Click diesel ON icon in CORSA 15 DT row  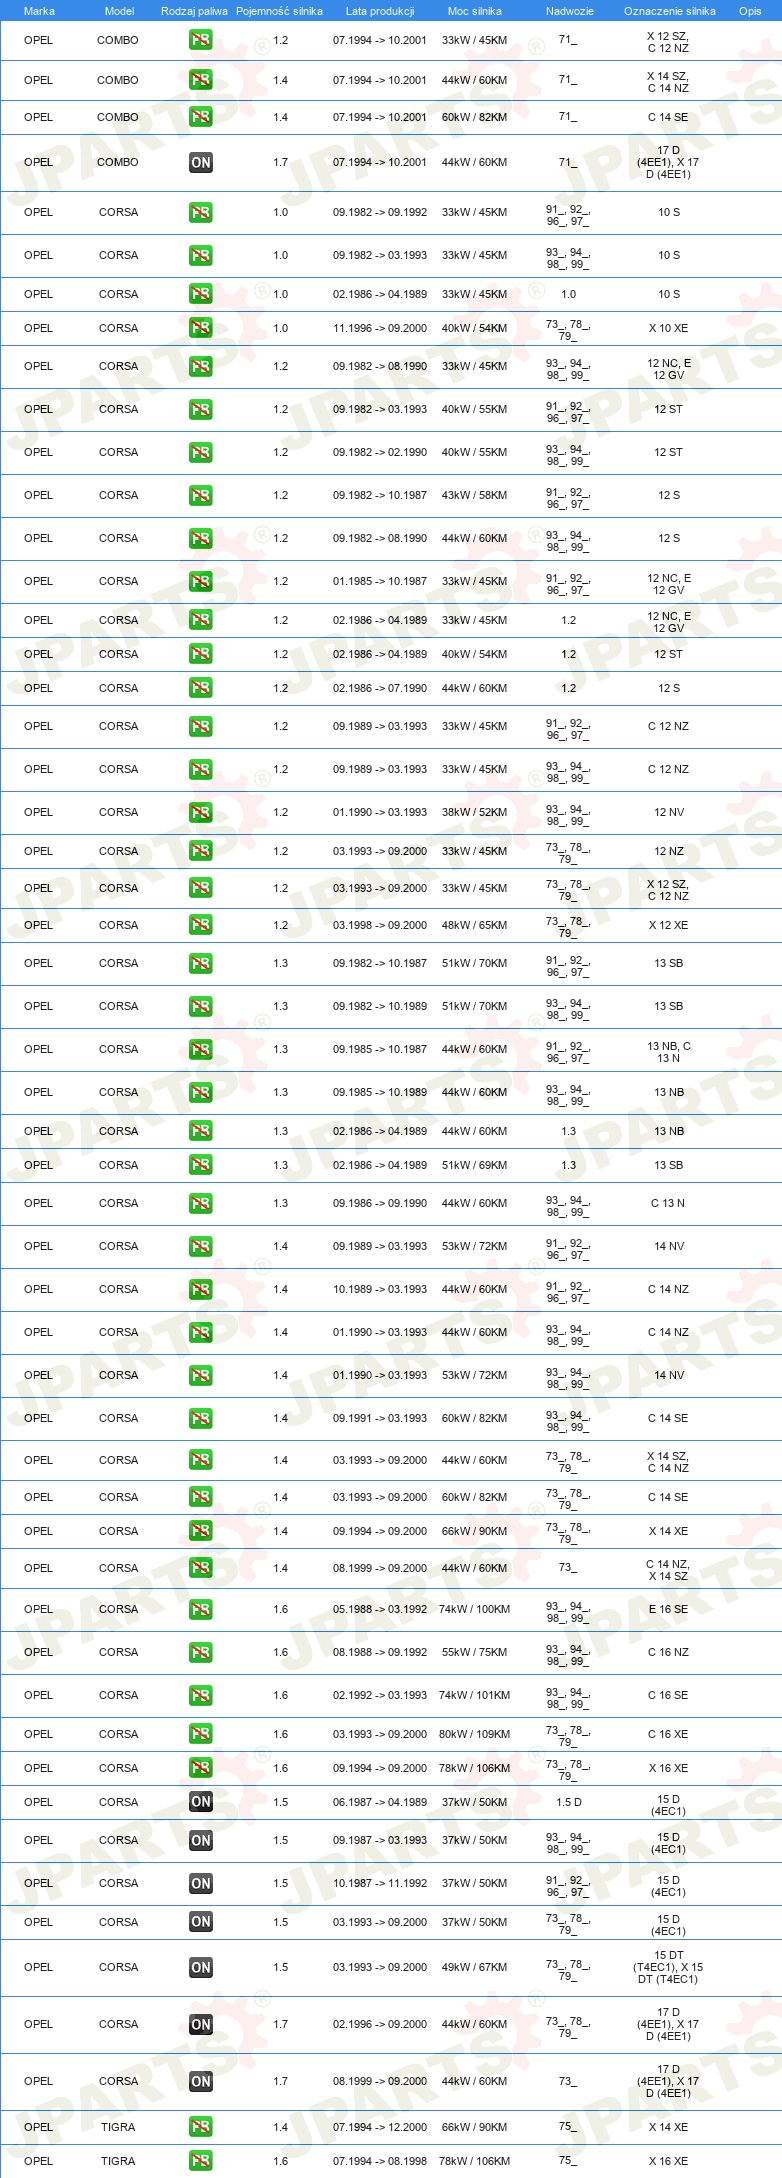[201, 1968]
